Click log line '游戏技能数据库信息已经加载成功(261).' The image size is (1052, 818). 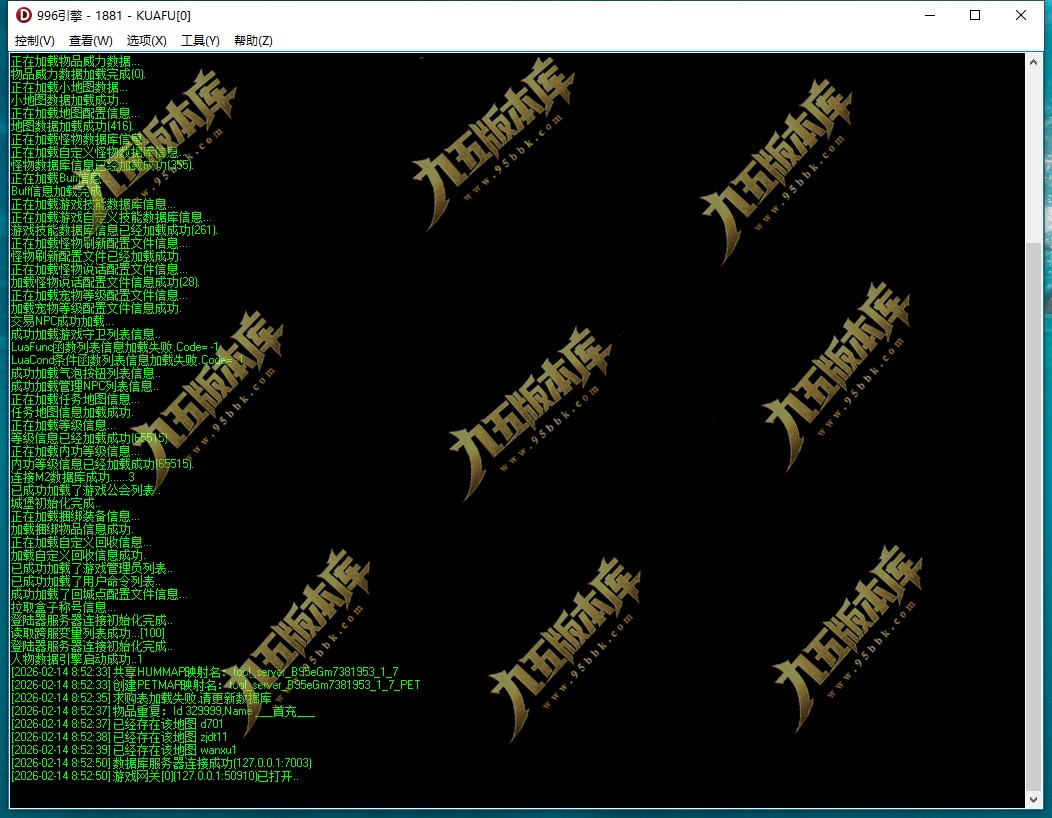pos(114,230)
